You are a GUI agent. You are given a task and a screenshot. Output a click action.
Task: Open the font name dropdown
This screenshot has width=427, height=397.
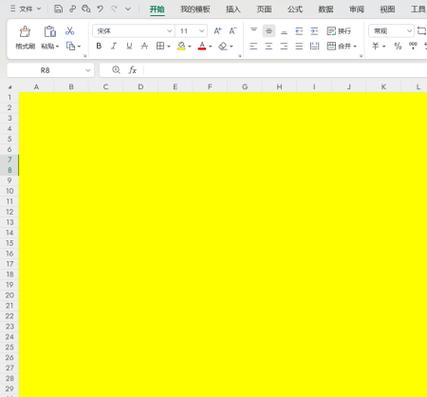click(x=169, y=31)
